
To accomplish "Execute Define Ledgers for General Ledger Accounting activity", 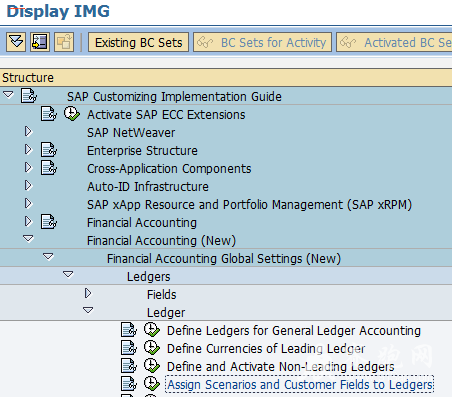I will pyautogui.click(x=152, y=330).
